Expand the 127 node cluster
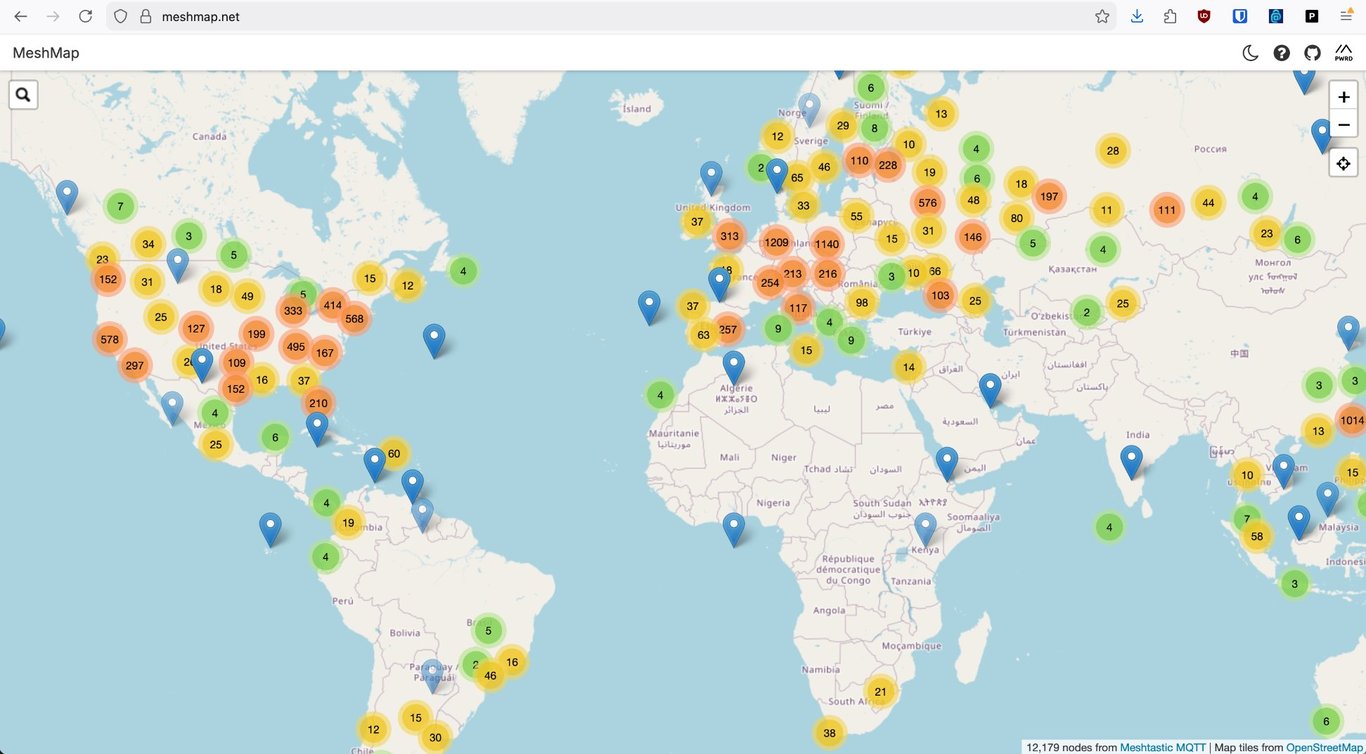Image resolution: width=1366 pixels, height=754 pixels. [196, 328]
